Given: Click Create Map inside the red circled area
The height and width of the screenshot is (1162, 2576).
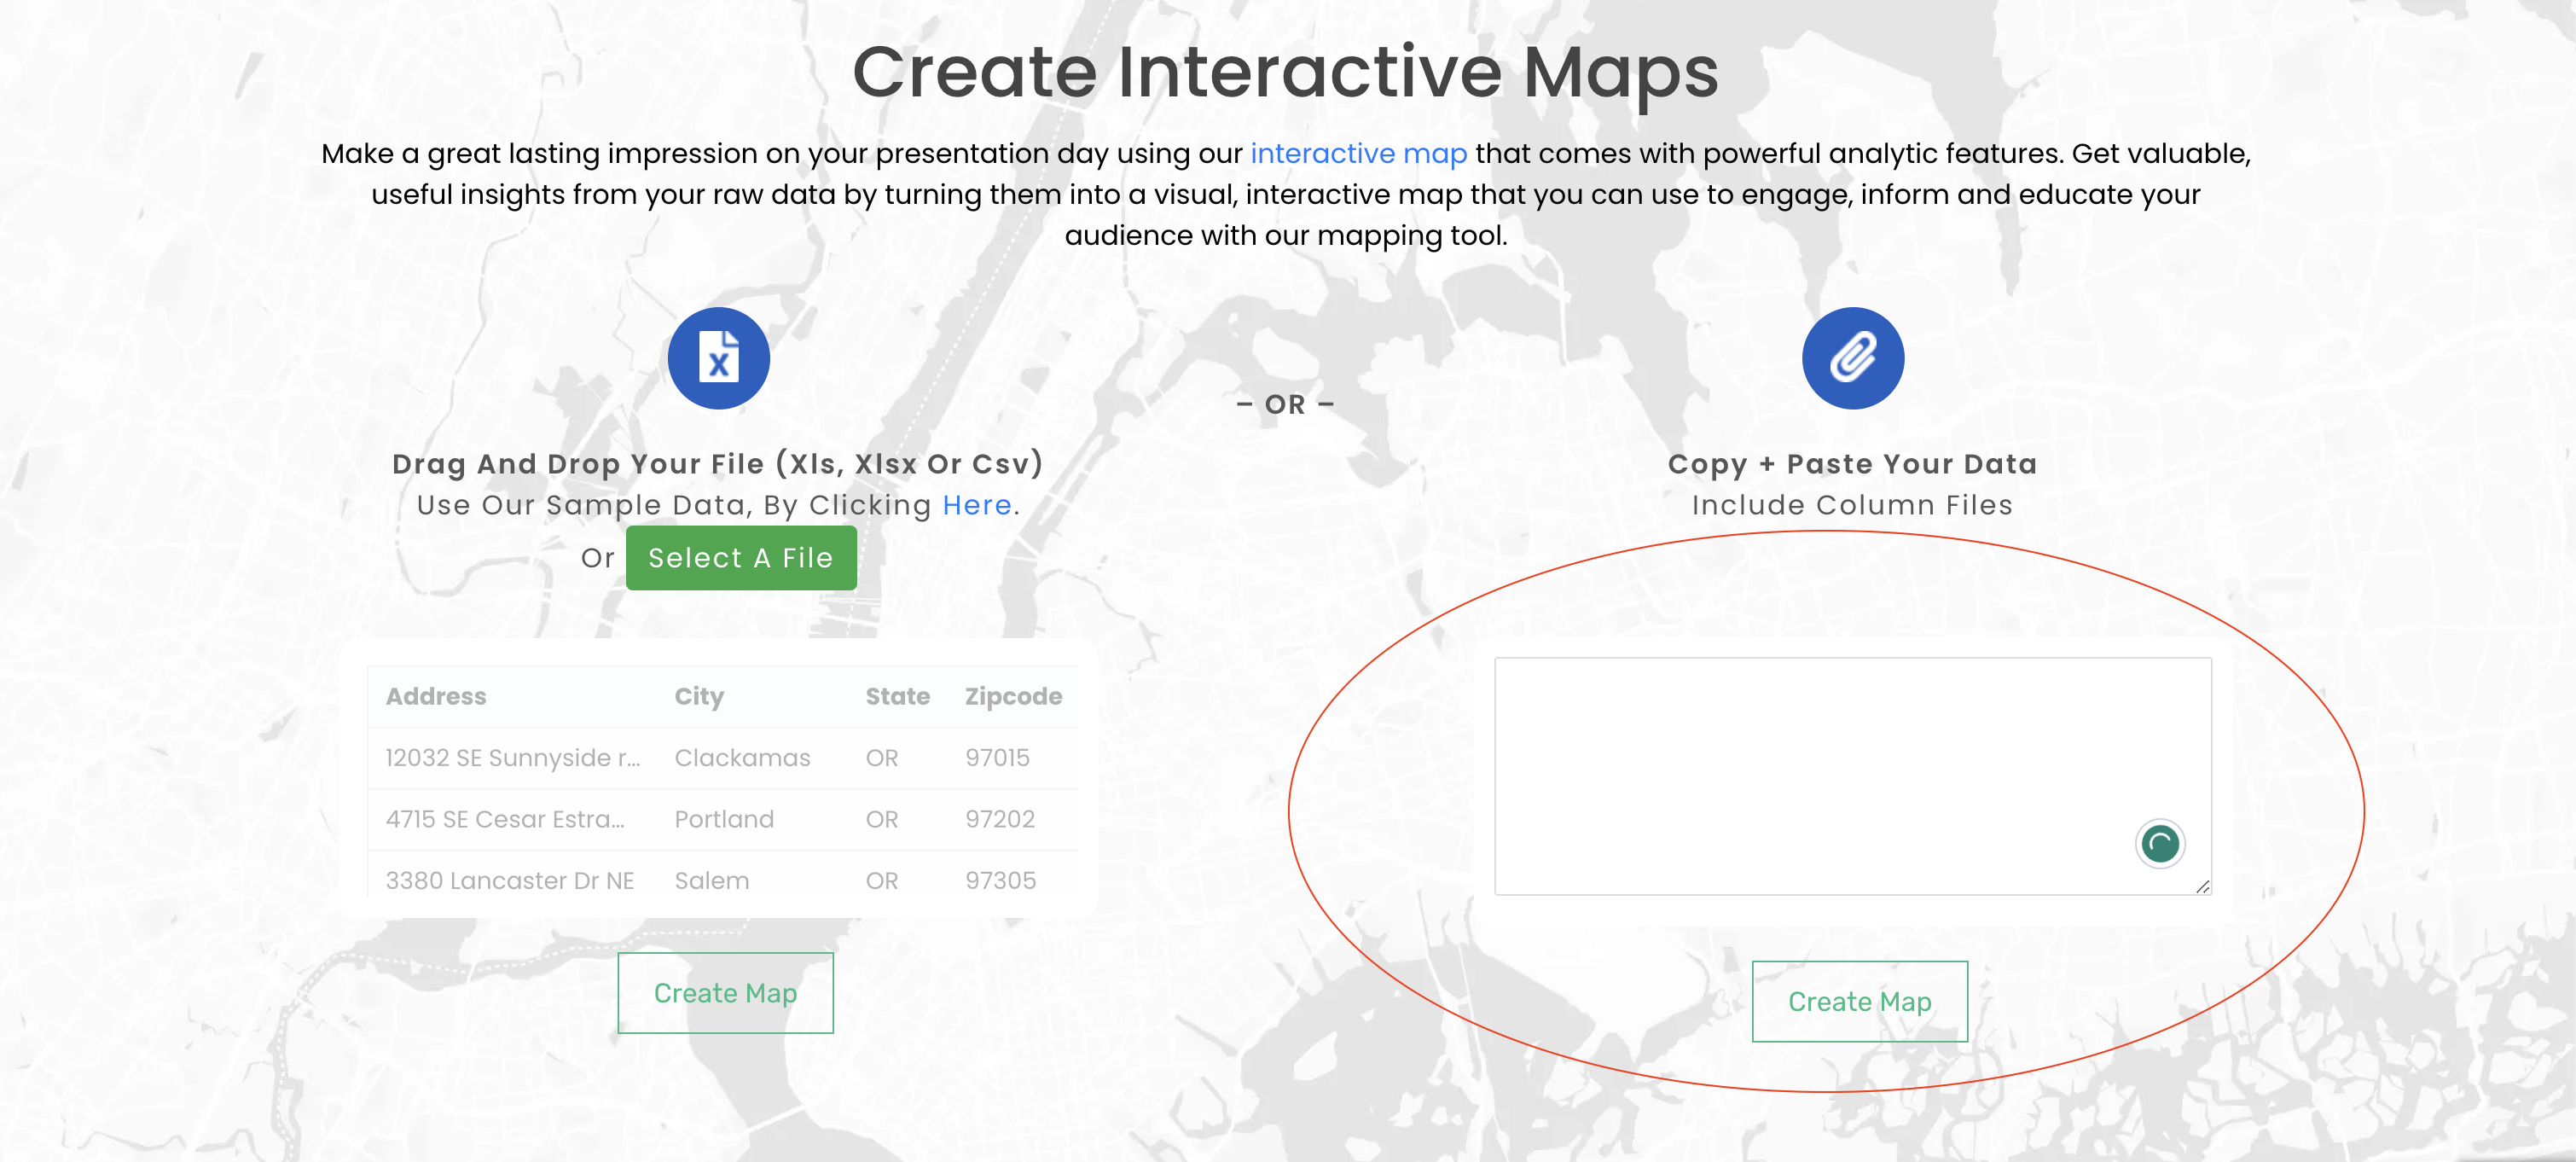Looking at the screenshot, I should click(1859, 1000).
